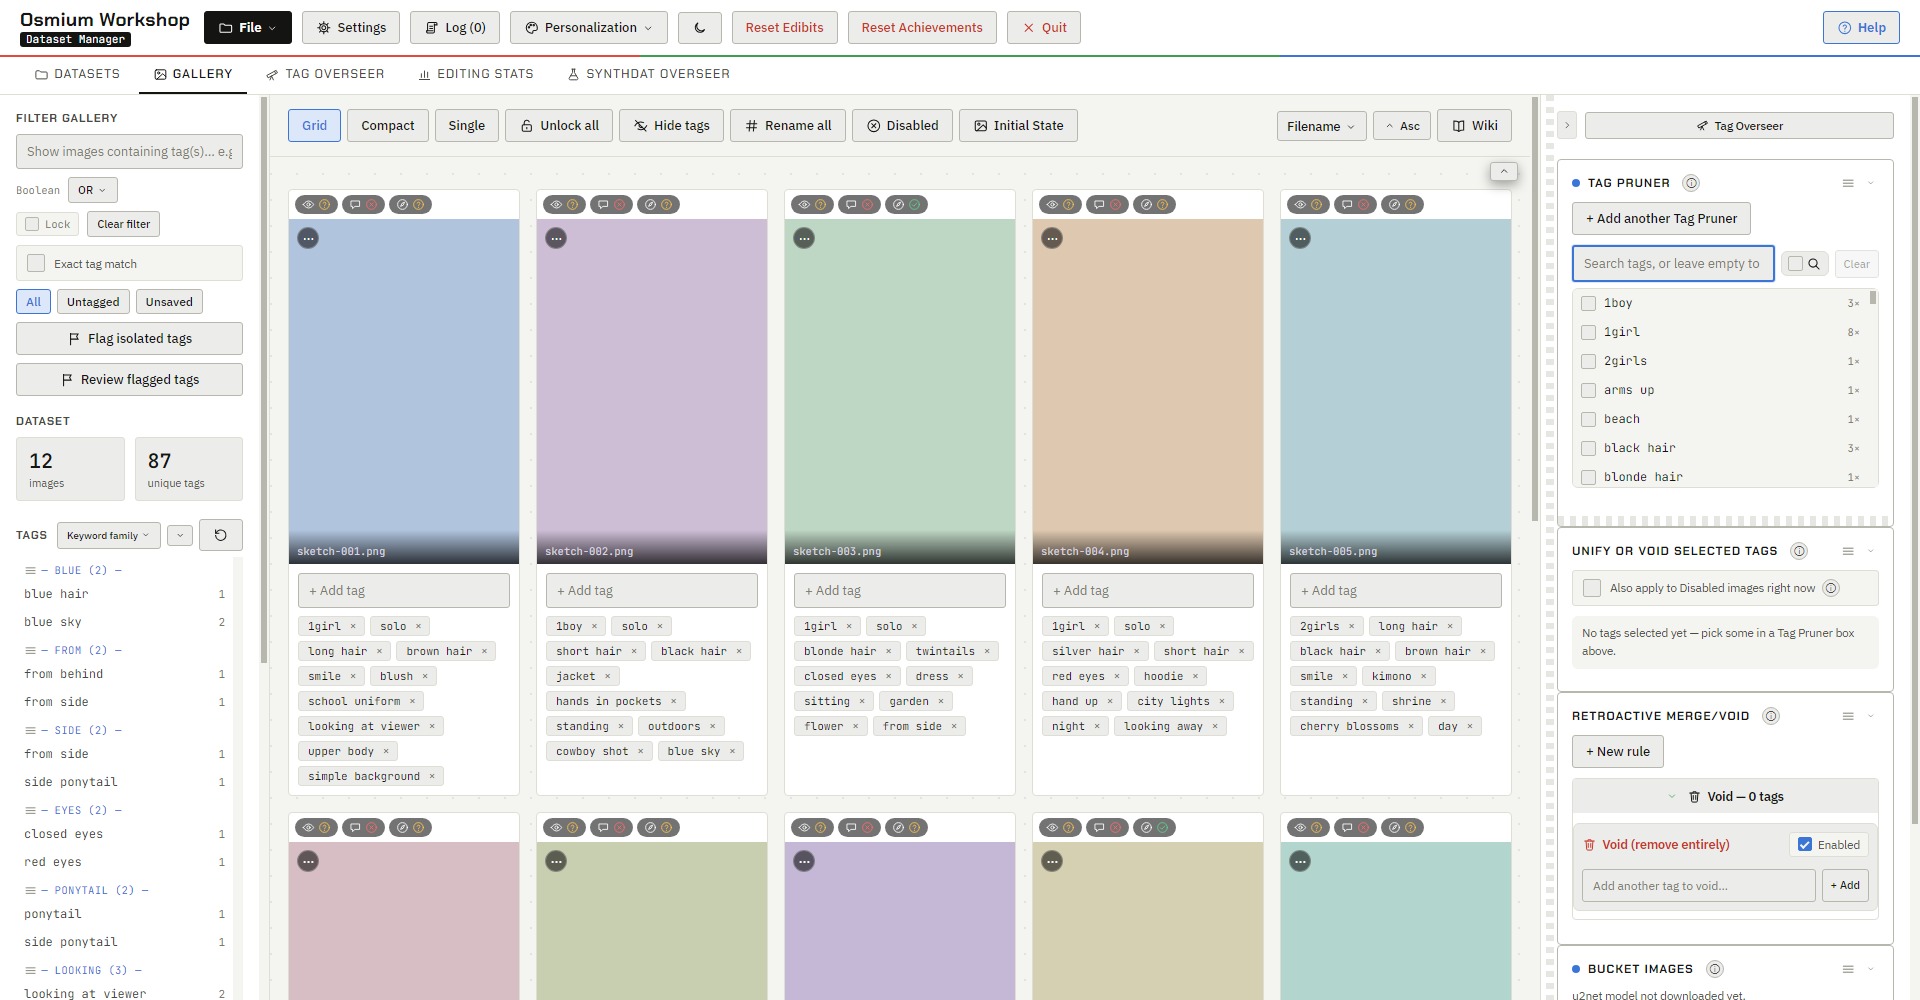1920x1000 pixels.
Task: Open the Synthdat Overseer tab
Action: tap(648, 74)
